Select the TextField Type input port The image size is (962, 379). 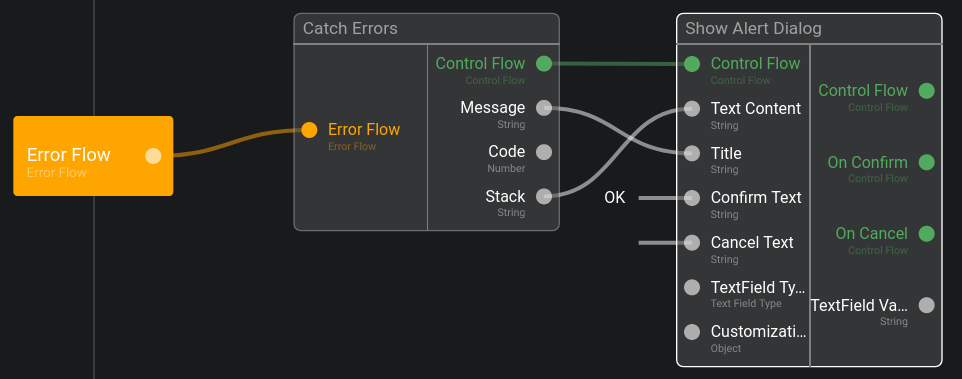click(x=692, y=287)
